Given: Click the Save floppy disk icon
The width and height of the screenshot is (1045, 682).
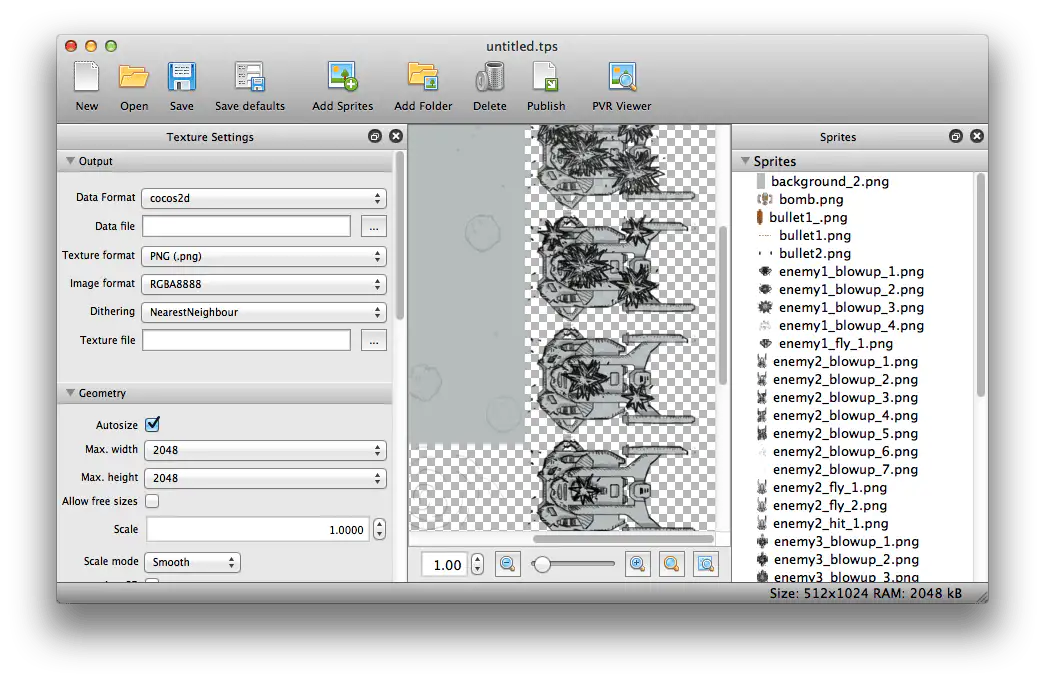Looking at the screenshot, I should (x=182, y=78).
